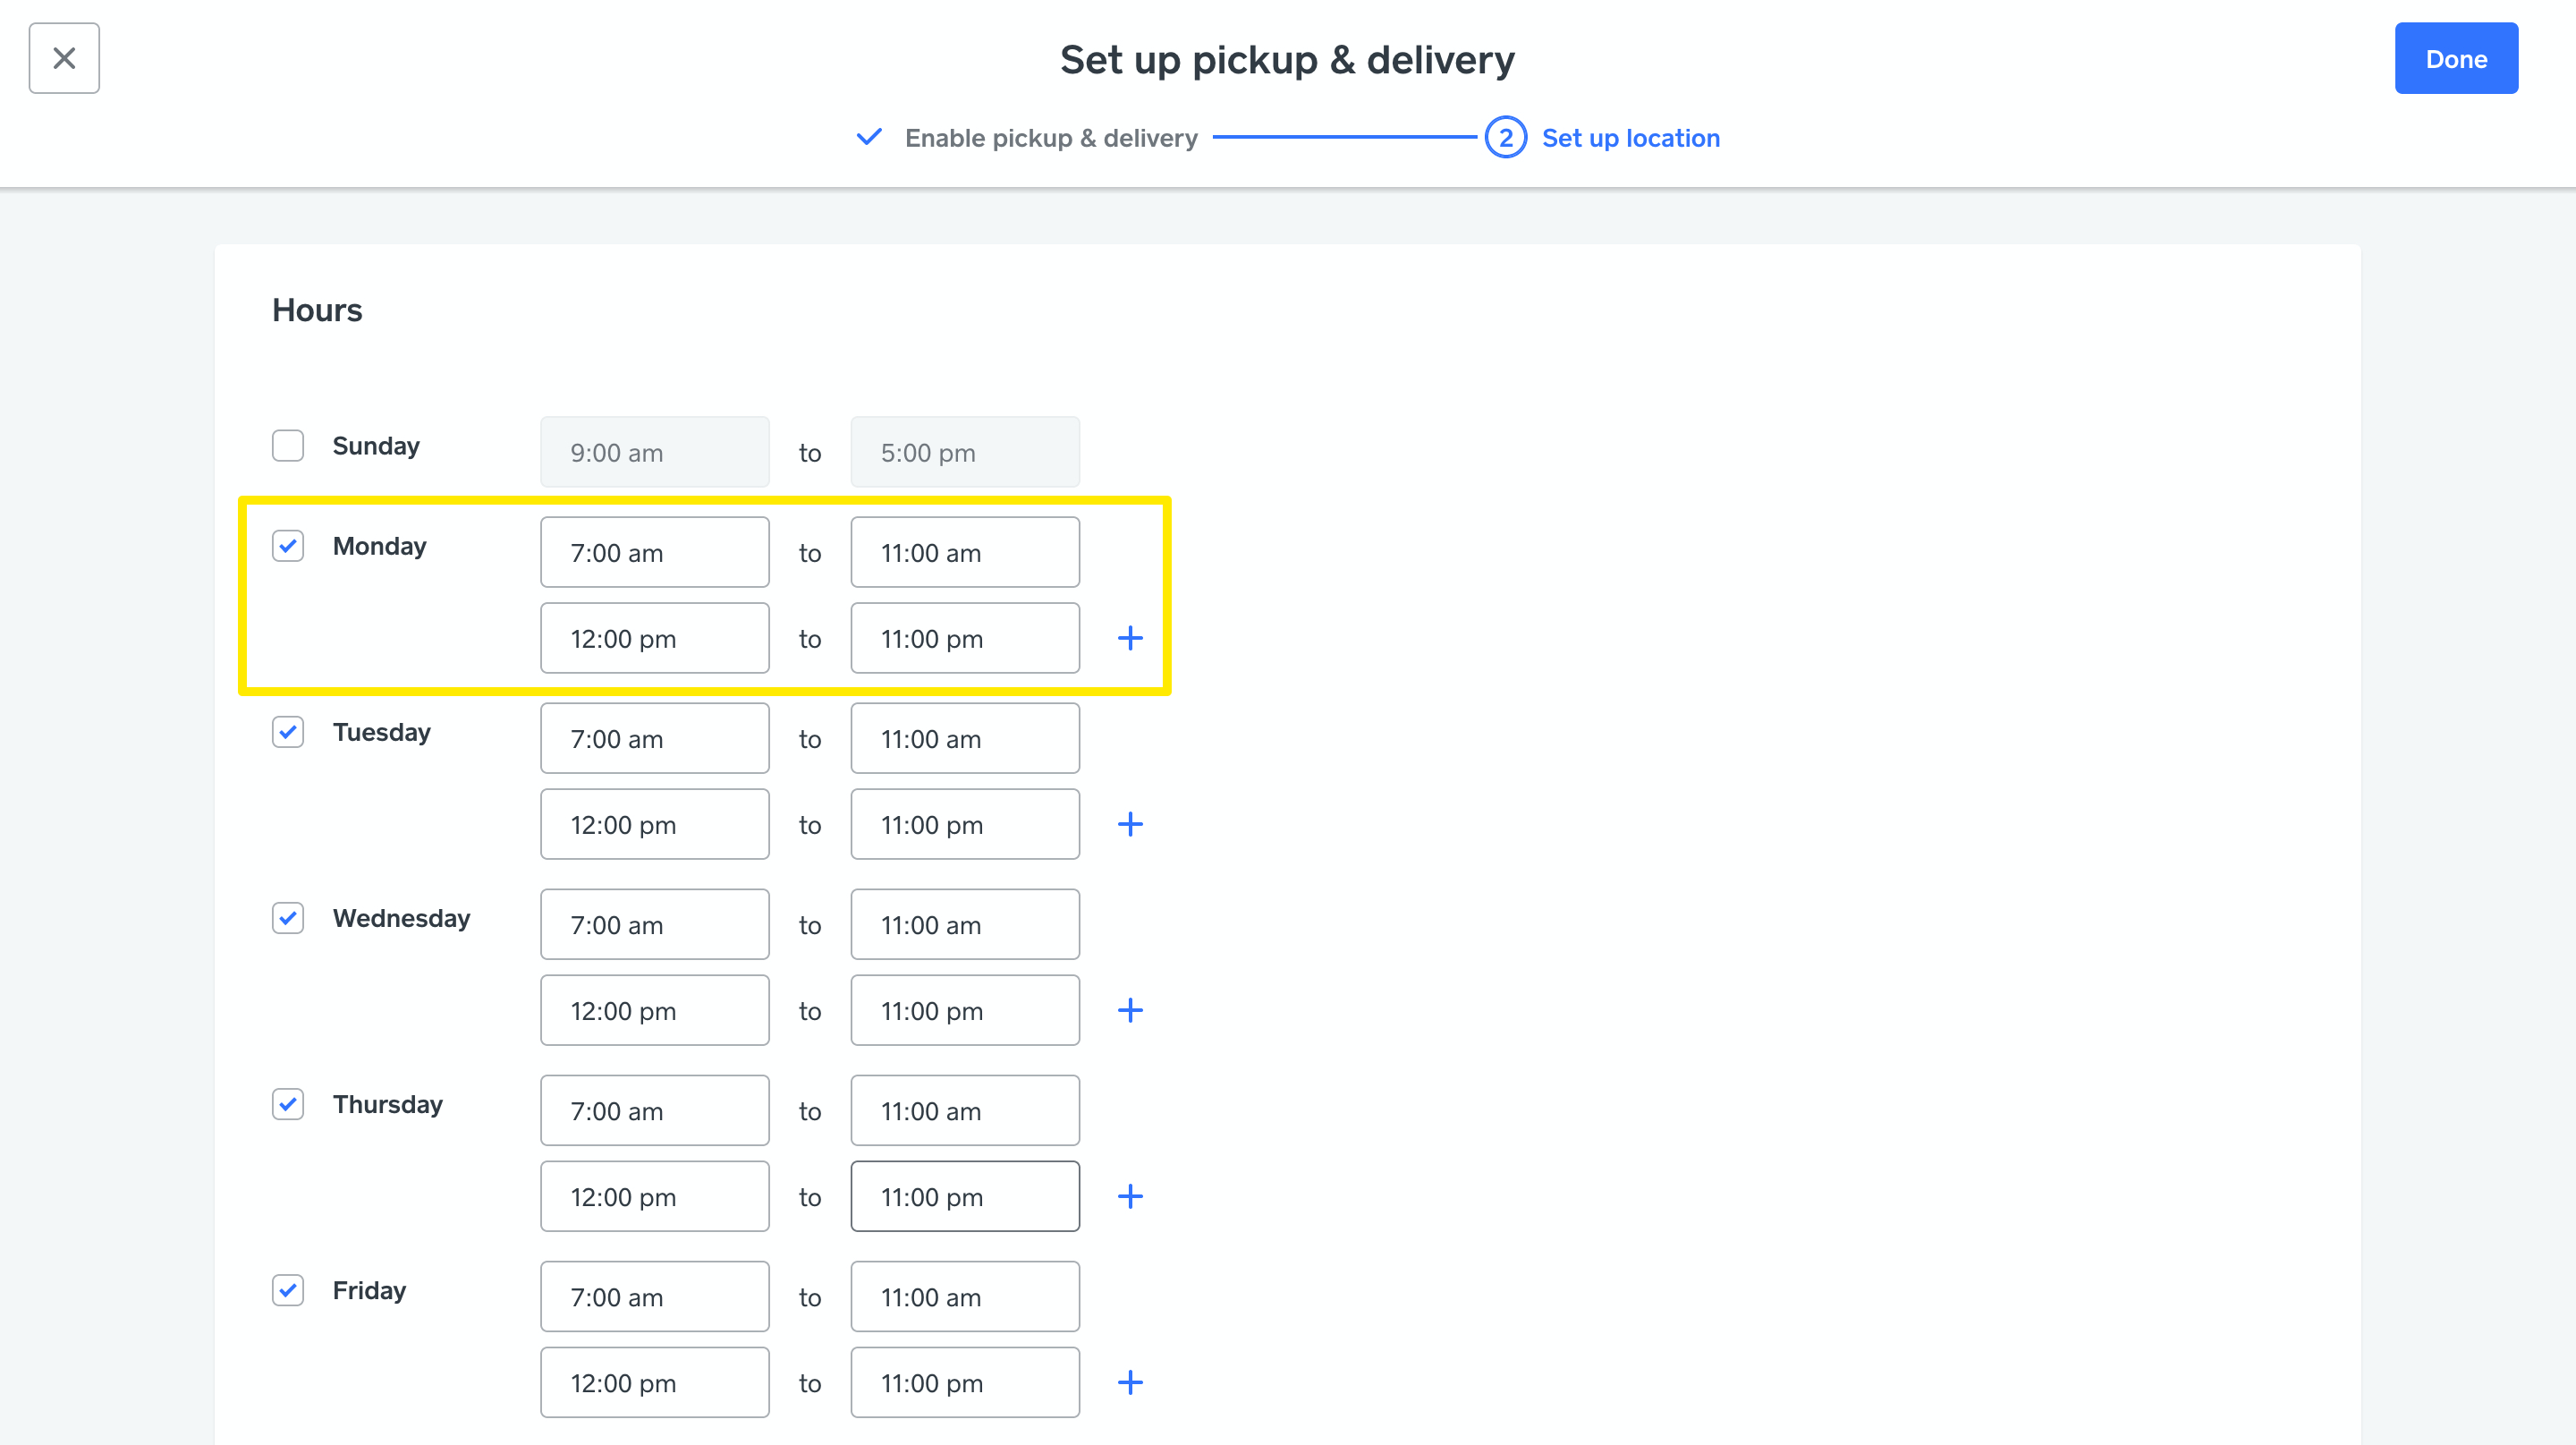Select the Set up location step
Screen dimensions: 2576x1445
(x=1630, y=138)
